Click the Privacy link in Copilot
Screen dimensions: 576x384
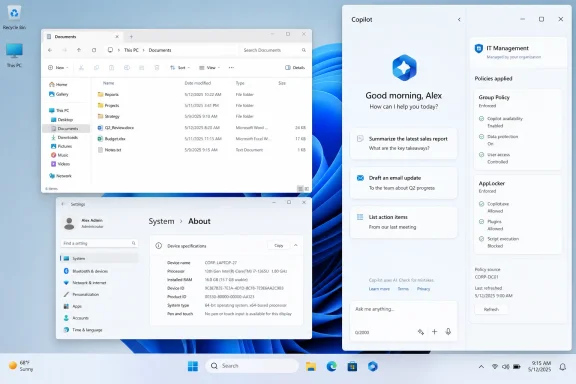point(423,289)
